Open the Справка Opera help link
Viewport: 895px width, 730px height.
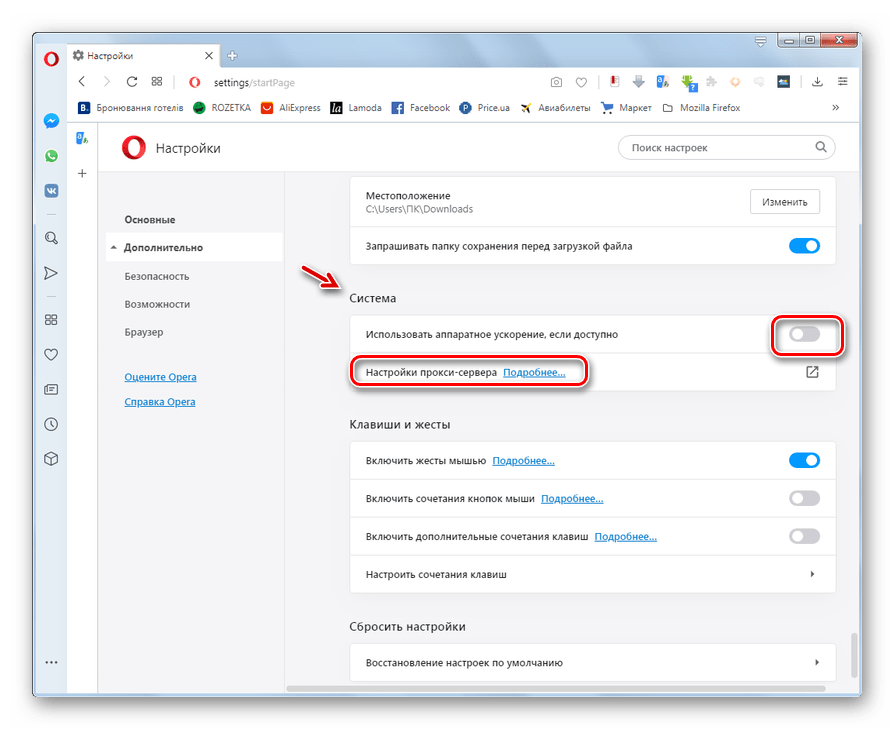160,402
